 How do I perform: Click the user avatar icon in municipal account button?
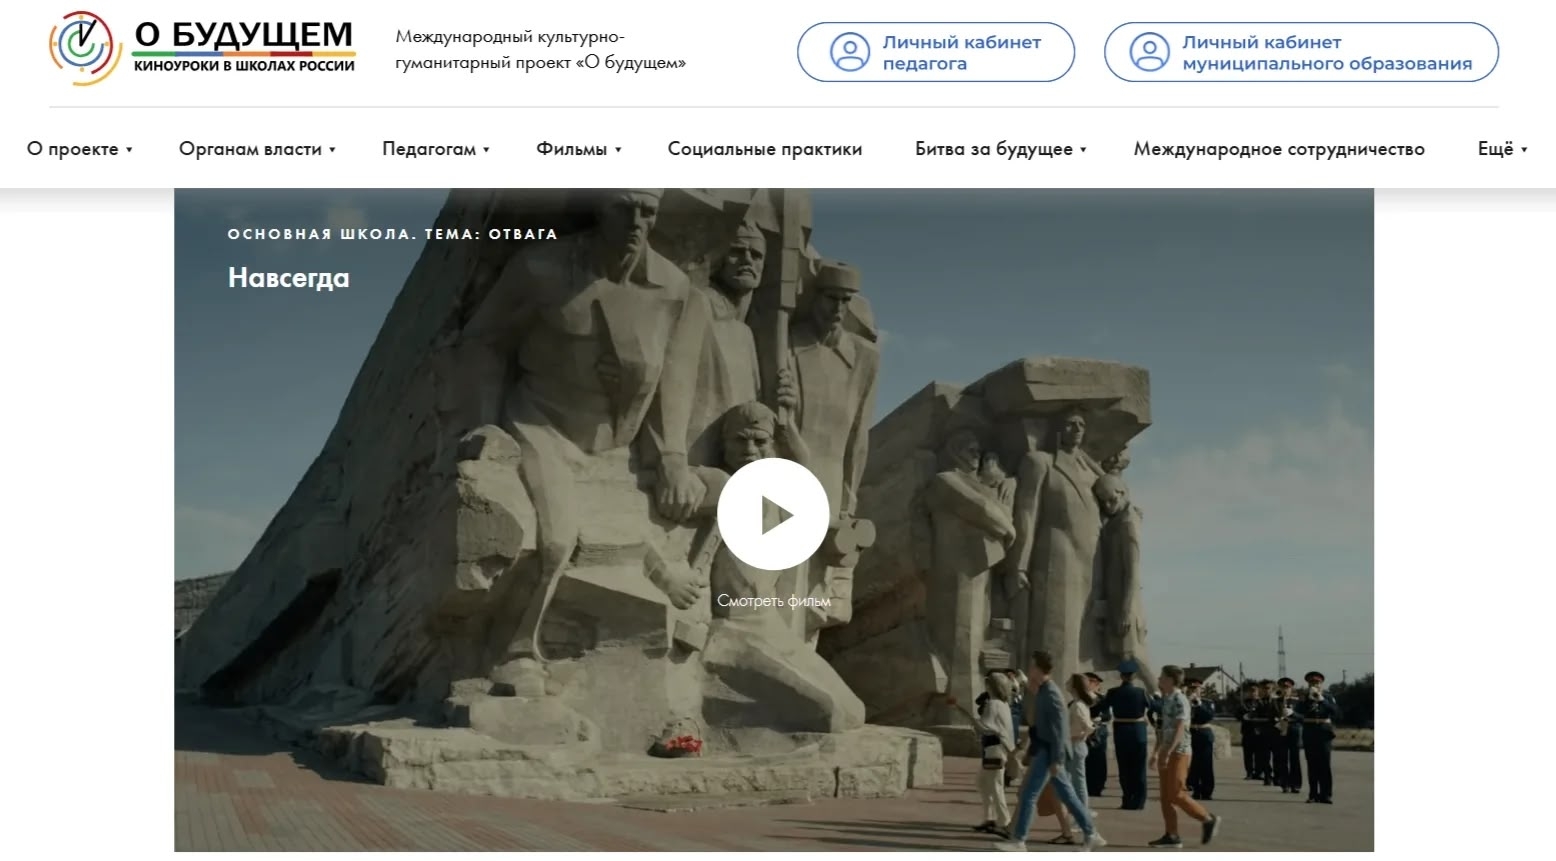[1149, 52]
